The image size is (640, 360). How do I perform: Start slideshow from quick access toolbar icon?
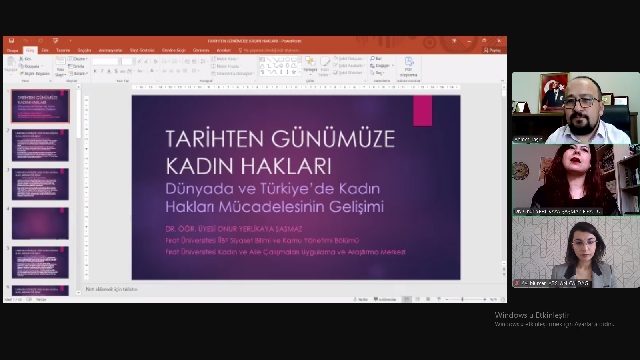tap(56, 41)
